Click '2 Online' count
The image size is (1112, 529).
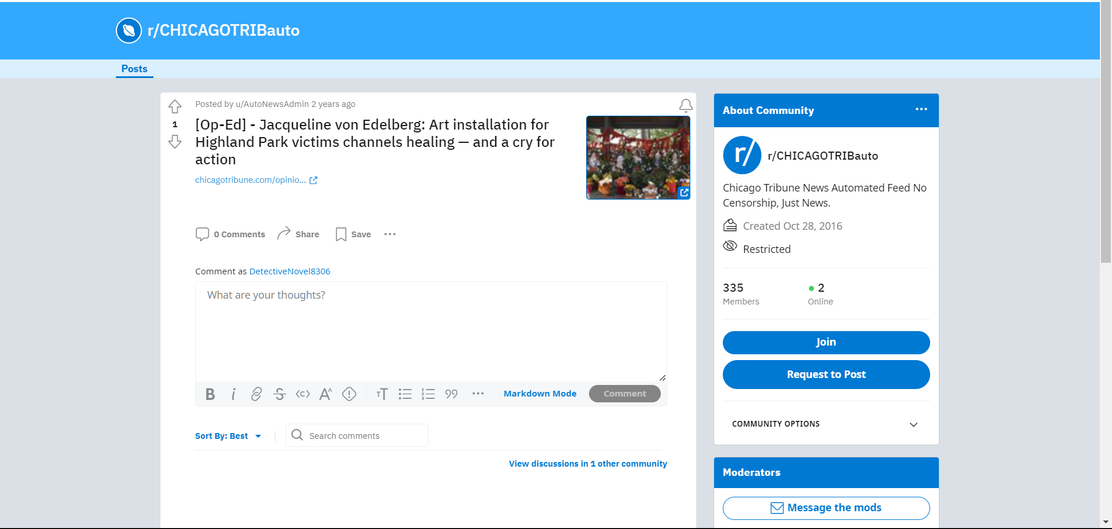[821, 294]
